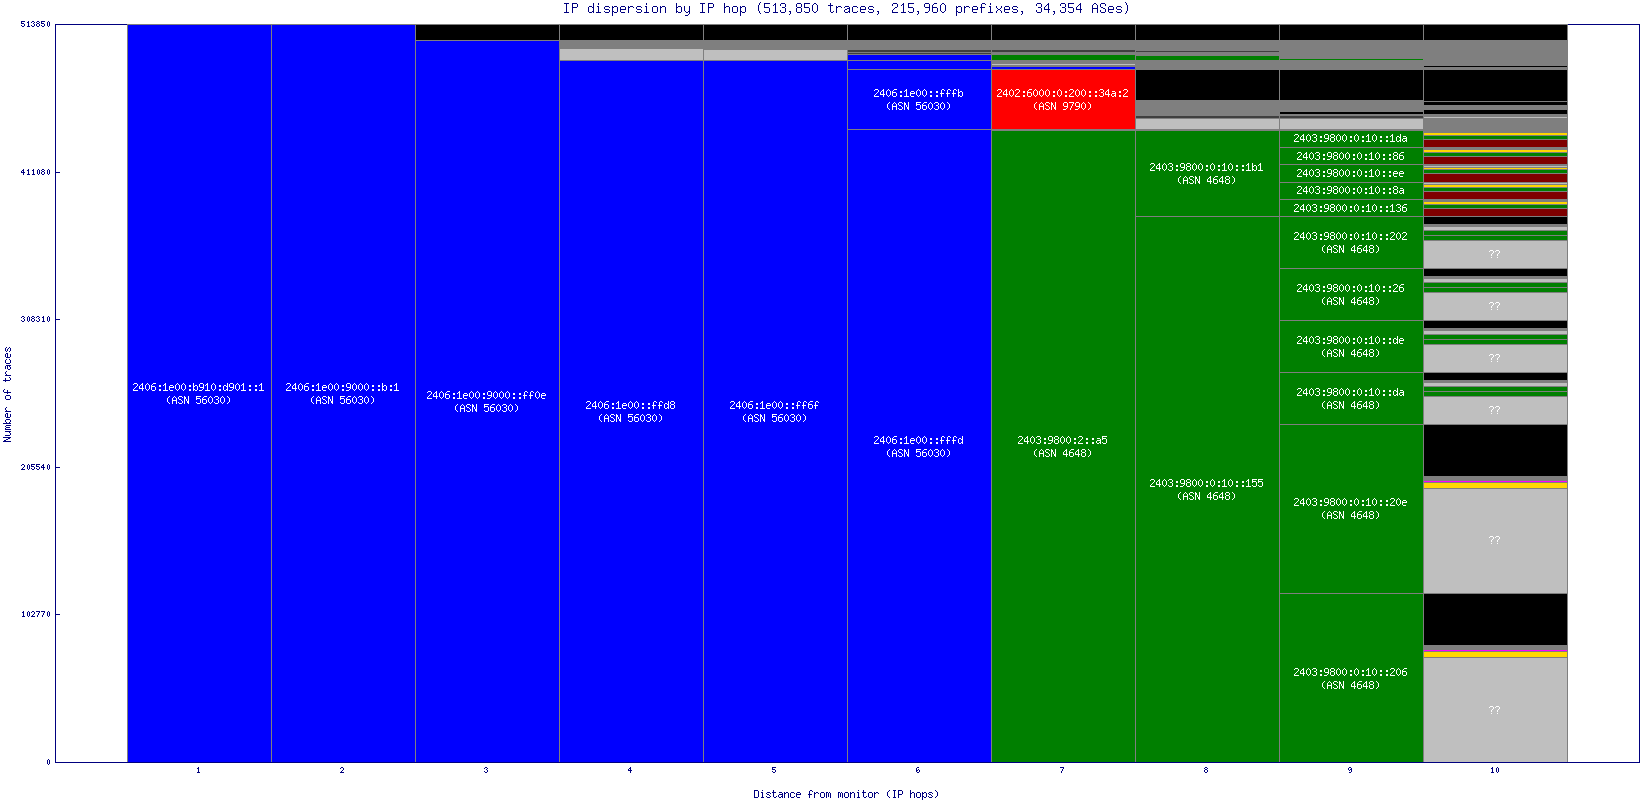Pick the small 2406:1e00::fffb block at hop 6
This screenshot has width=1640, height=800.
pyautogui.click(x=919, y=99)
